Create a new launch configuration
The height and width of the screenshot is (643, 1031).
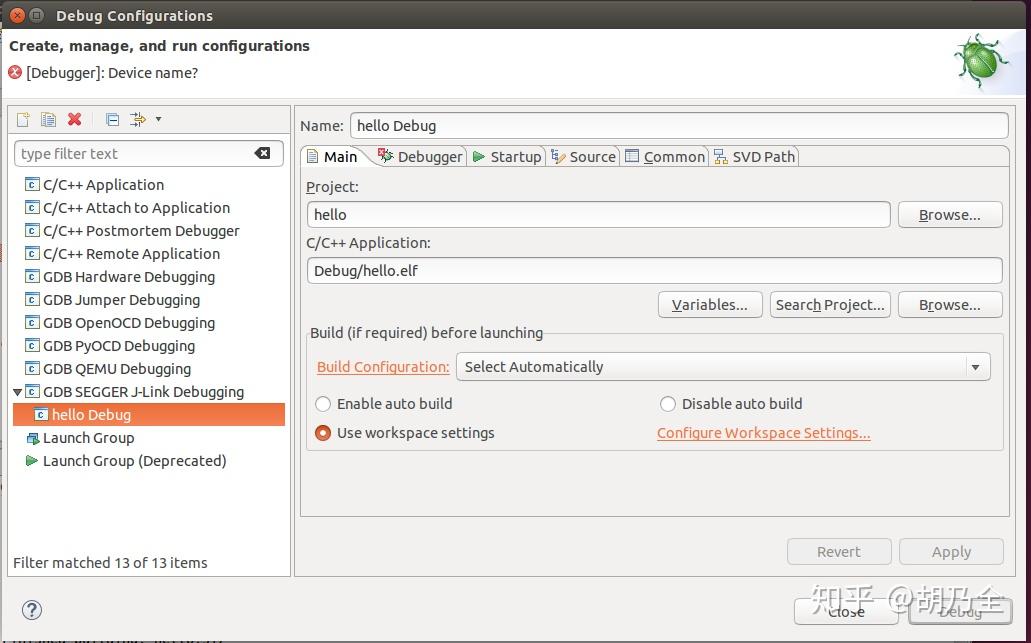pyautogui.click(x=22, y=119)
